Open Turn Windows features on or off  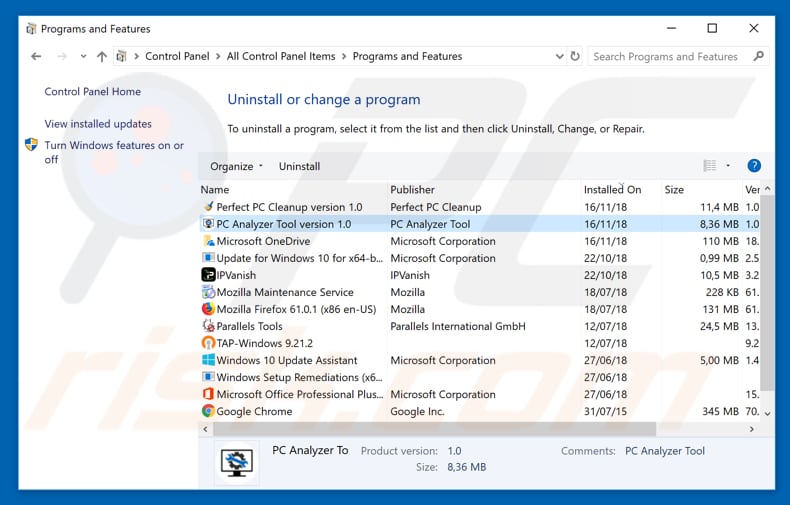tap(114, 152)
